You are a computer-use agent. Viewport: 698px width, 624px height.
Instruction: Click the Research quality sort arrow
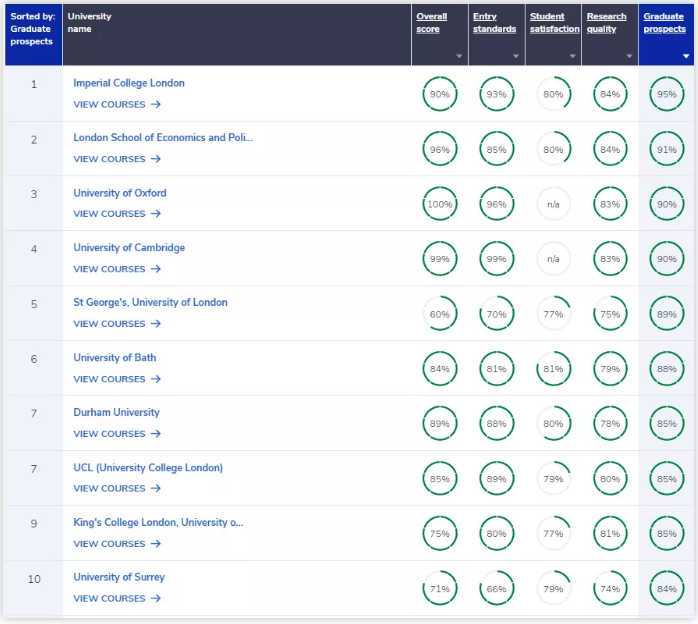(x=629, y=56)
